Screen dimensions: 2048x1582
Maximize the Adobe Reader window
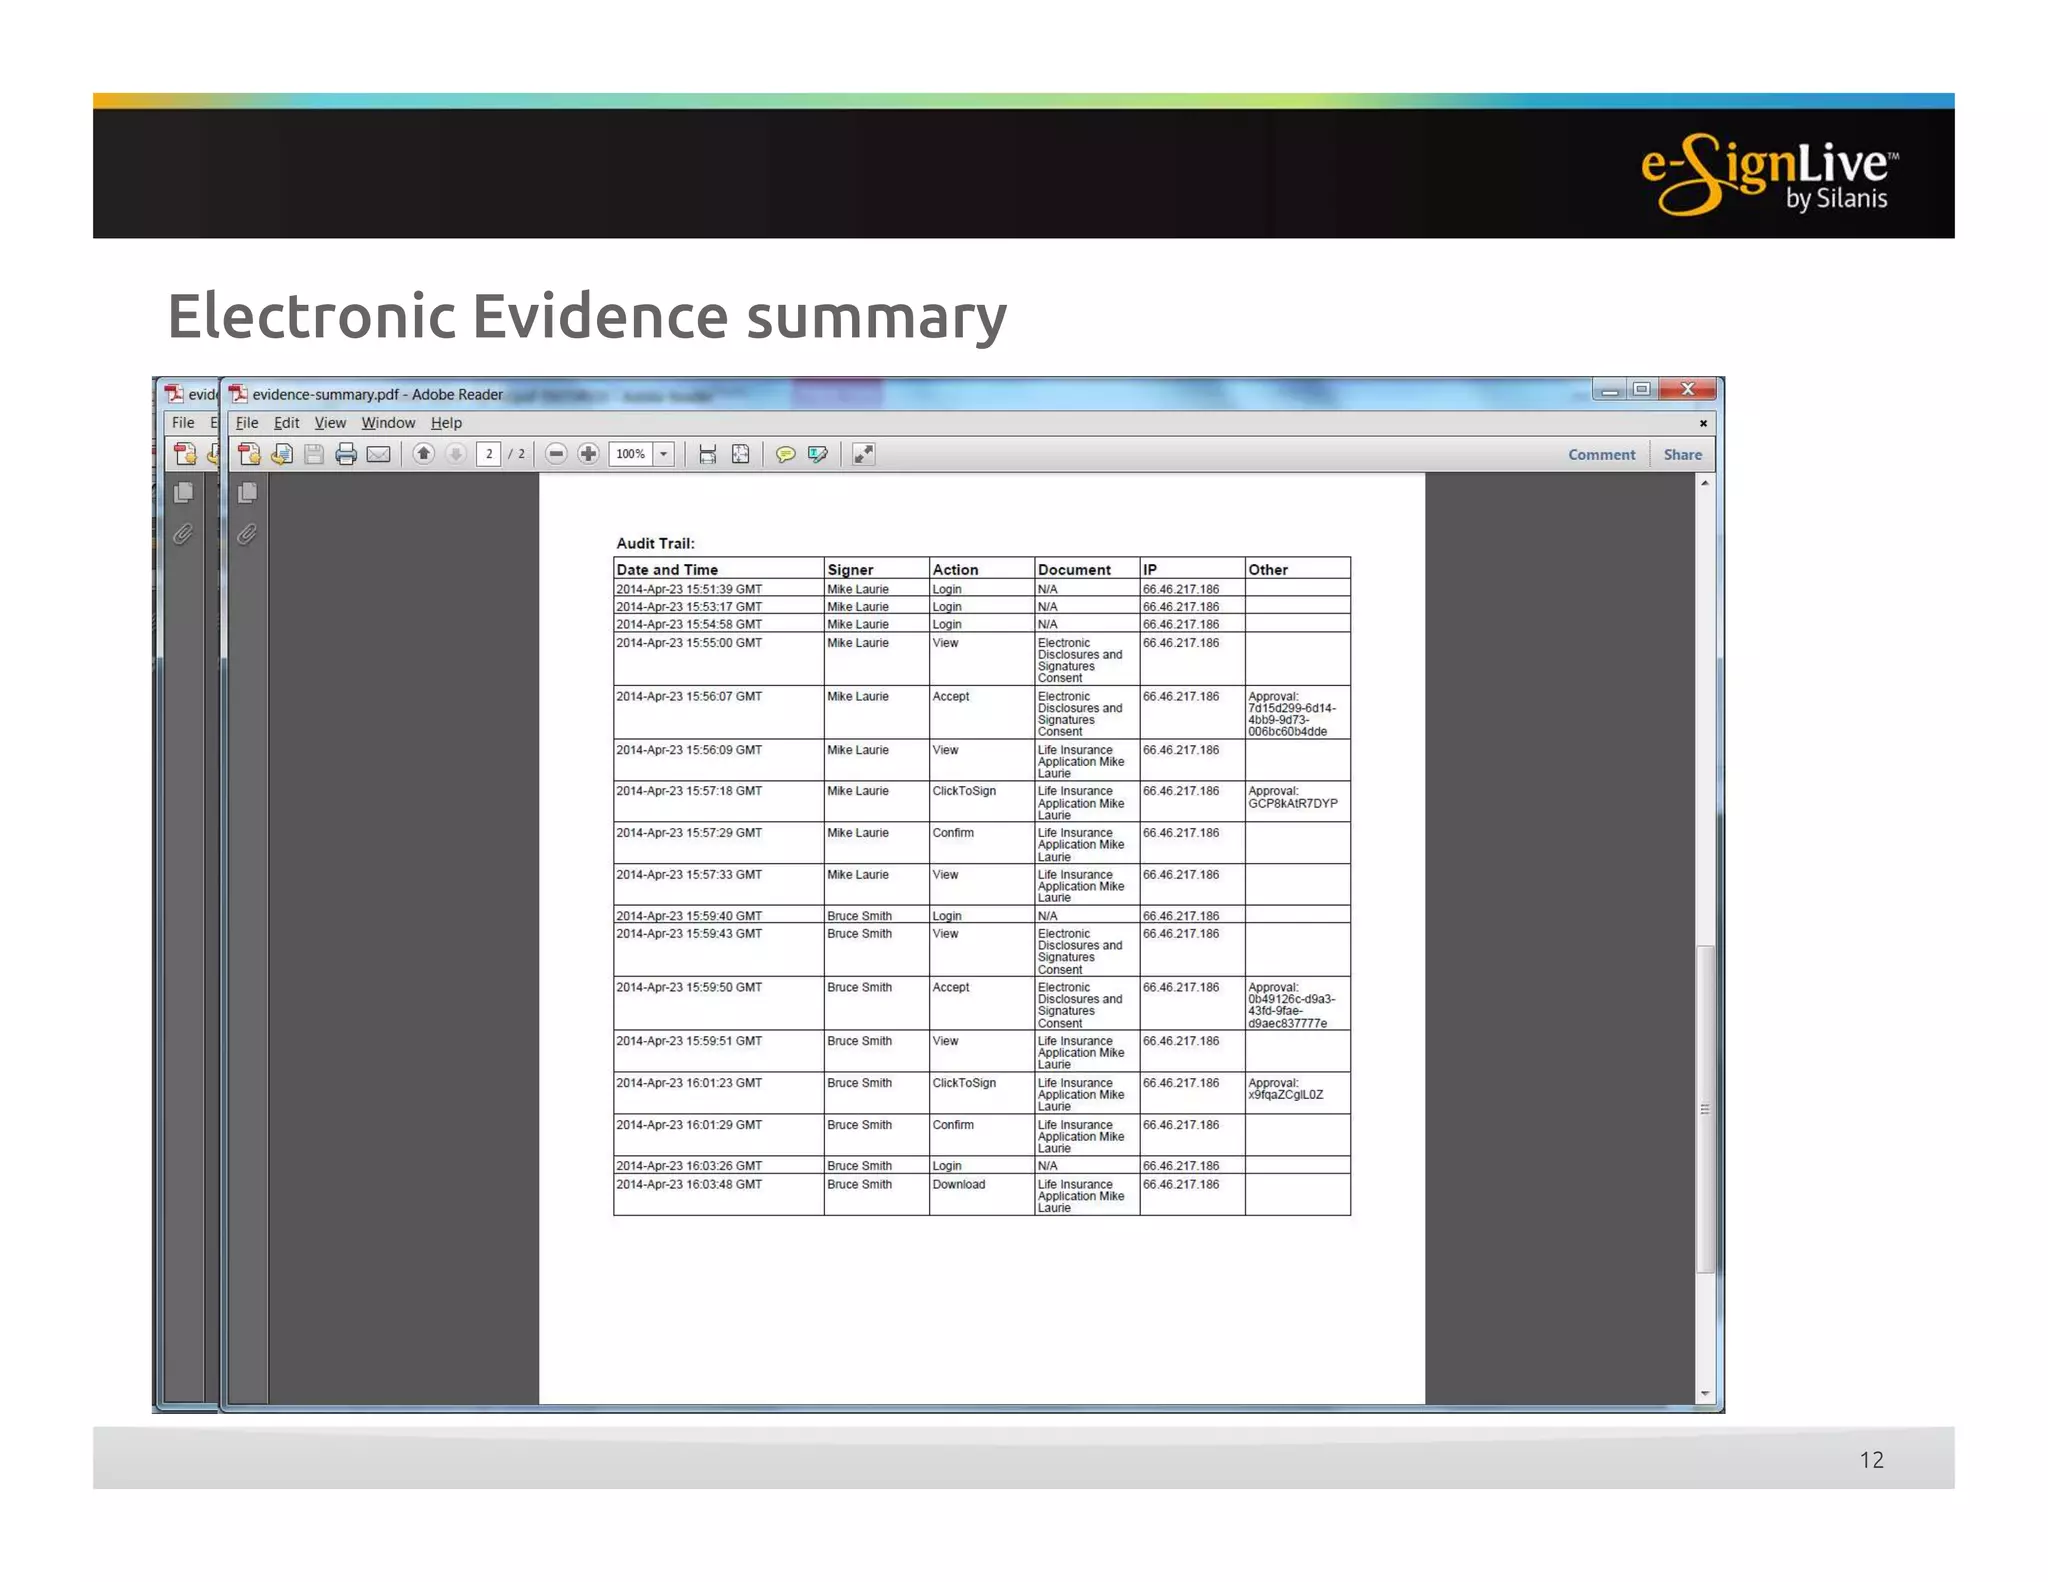point(1641,389)
